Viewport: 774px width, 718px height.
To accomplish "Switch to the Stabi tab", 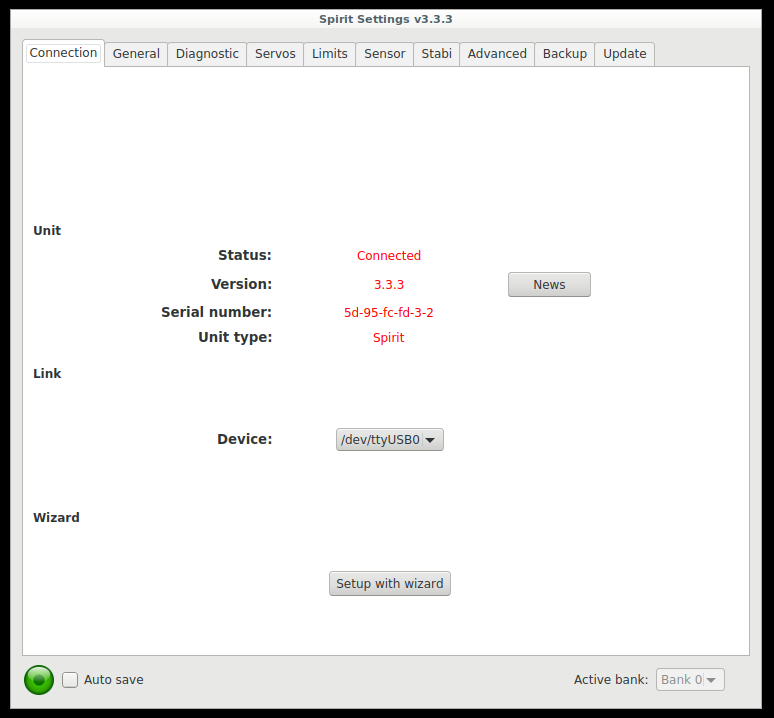I will click(436, 54).
